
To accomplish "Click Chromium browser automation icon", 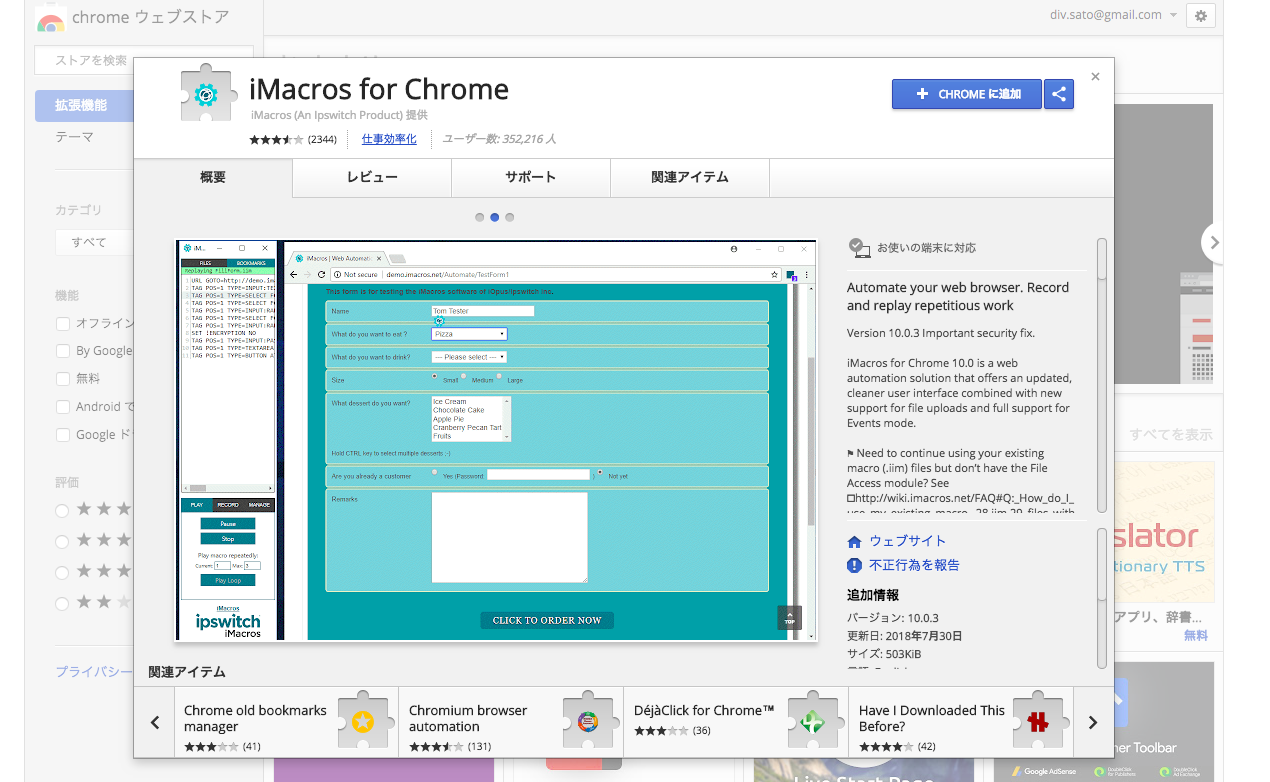I will tap(588, 721).
